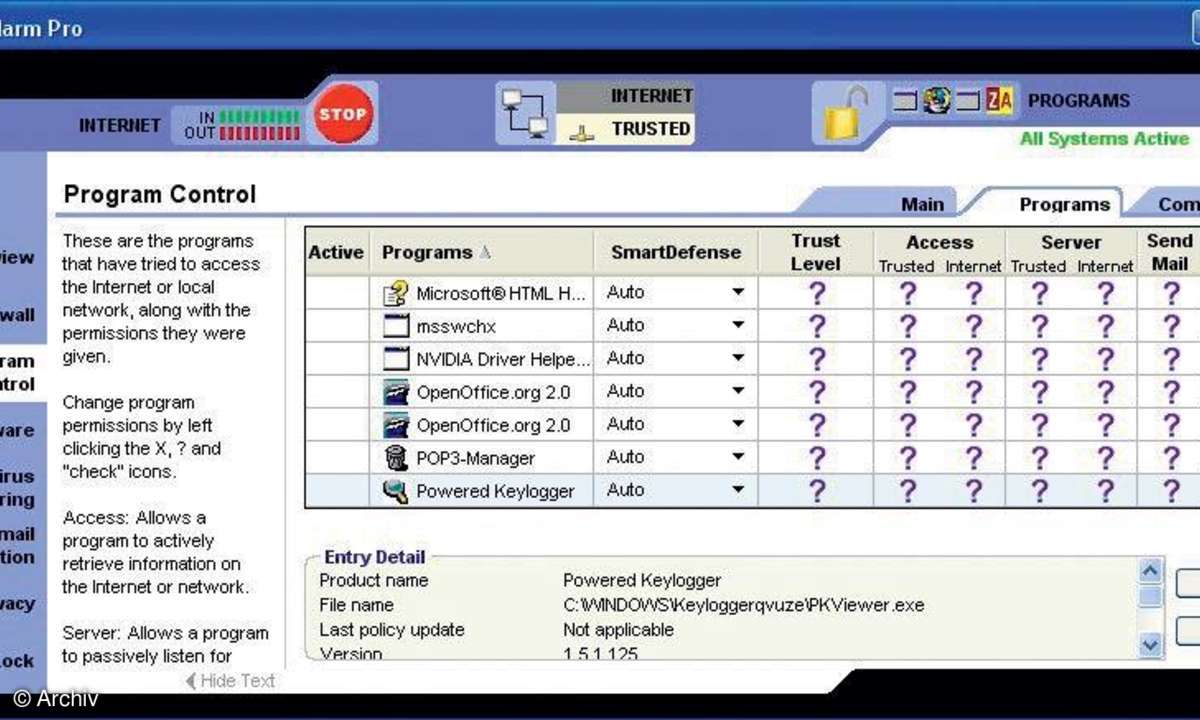This screenshot has width=1200, height=720.
Task: Change Server Internet permission for POP3-Manager
Action: coord(1105,458)
